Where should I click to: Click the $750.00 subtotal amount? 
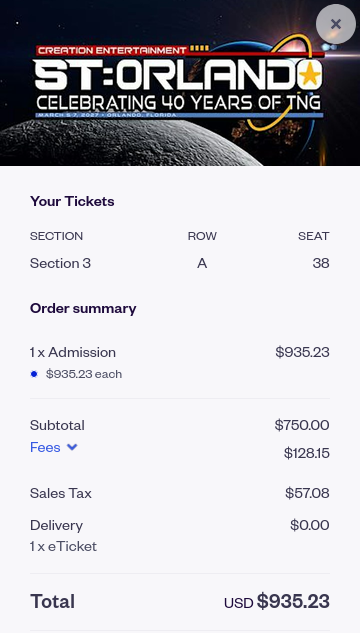[x=302, y=425]
